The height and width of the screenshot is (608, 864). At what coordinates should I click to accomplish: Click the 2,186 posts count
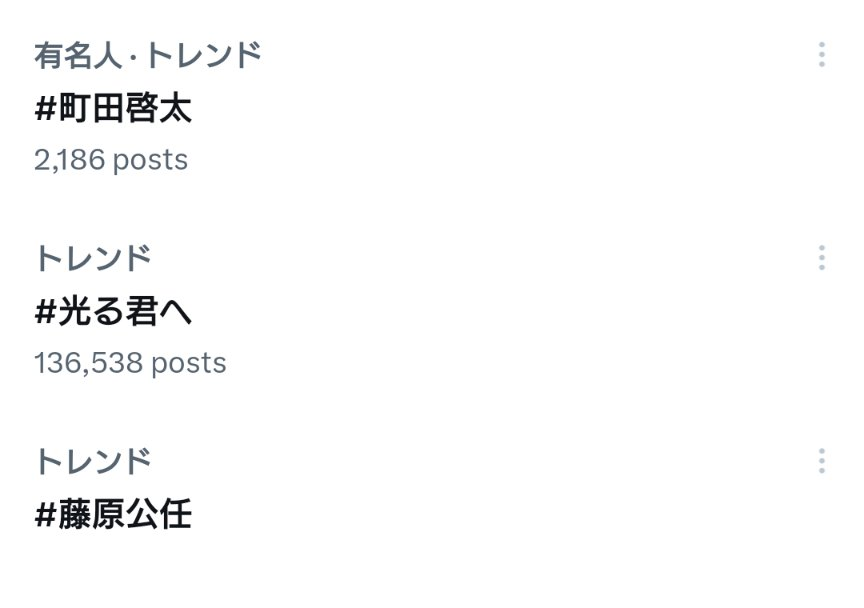click(x=111, y=160)
